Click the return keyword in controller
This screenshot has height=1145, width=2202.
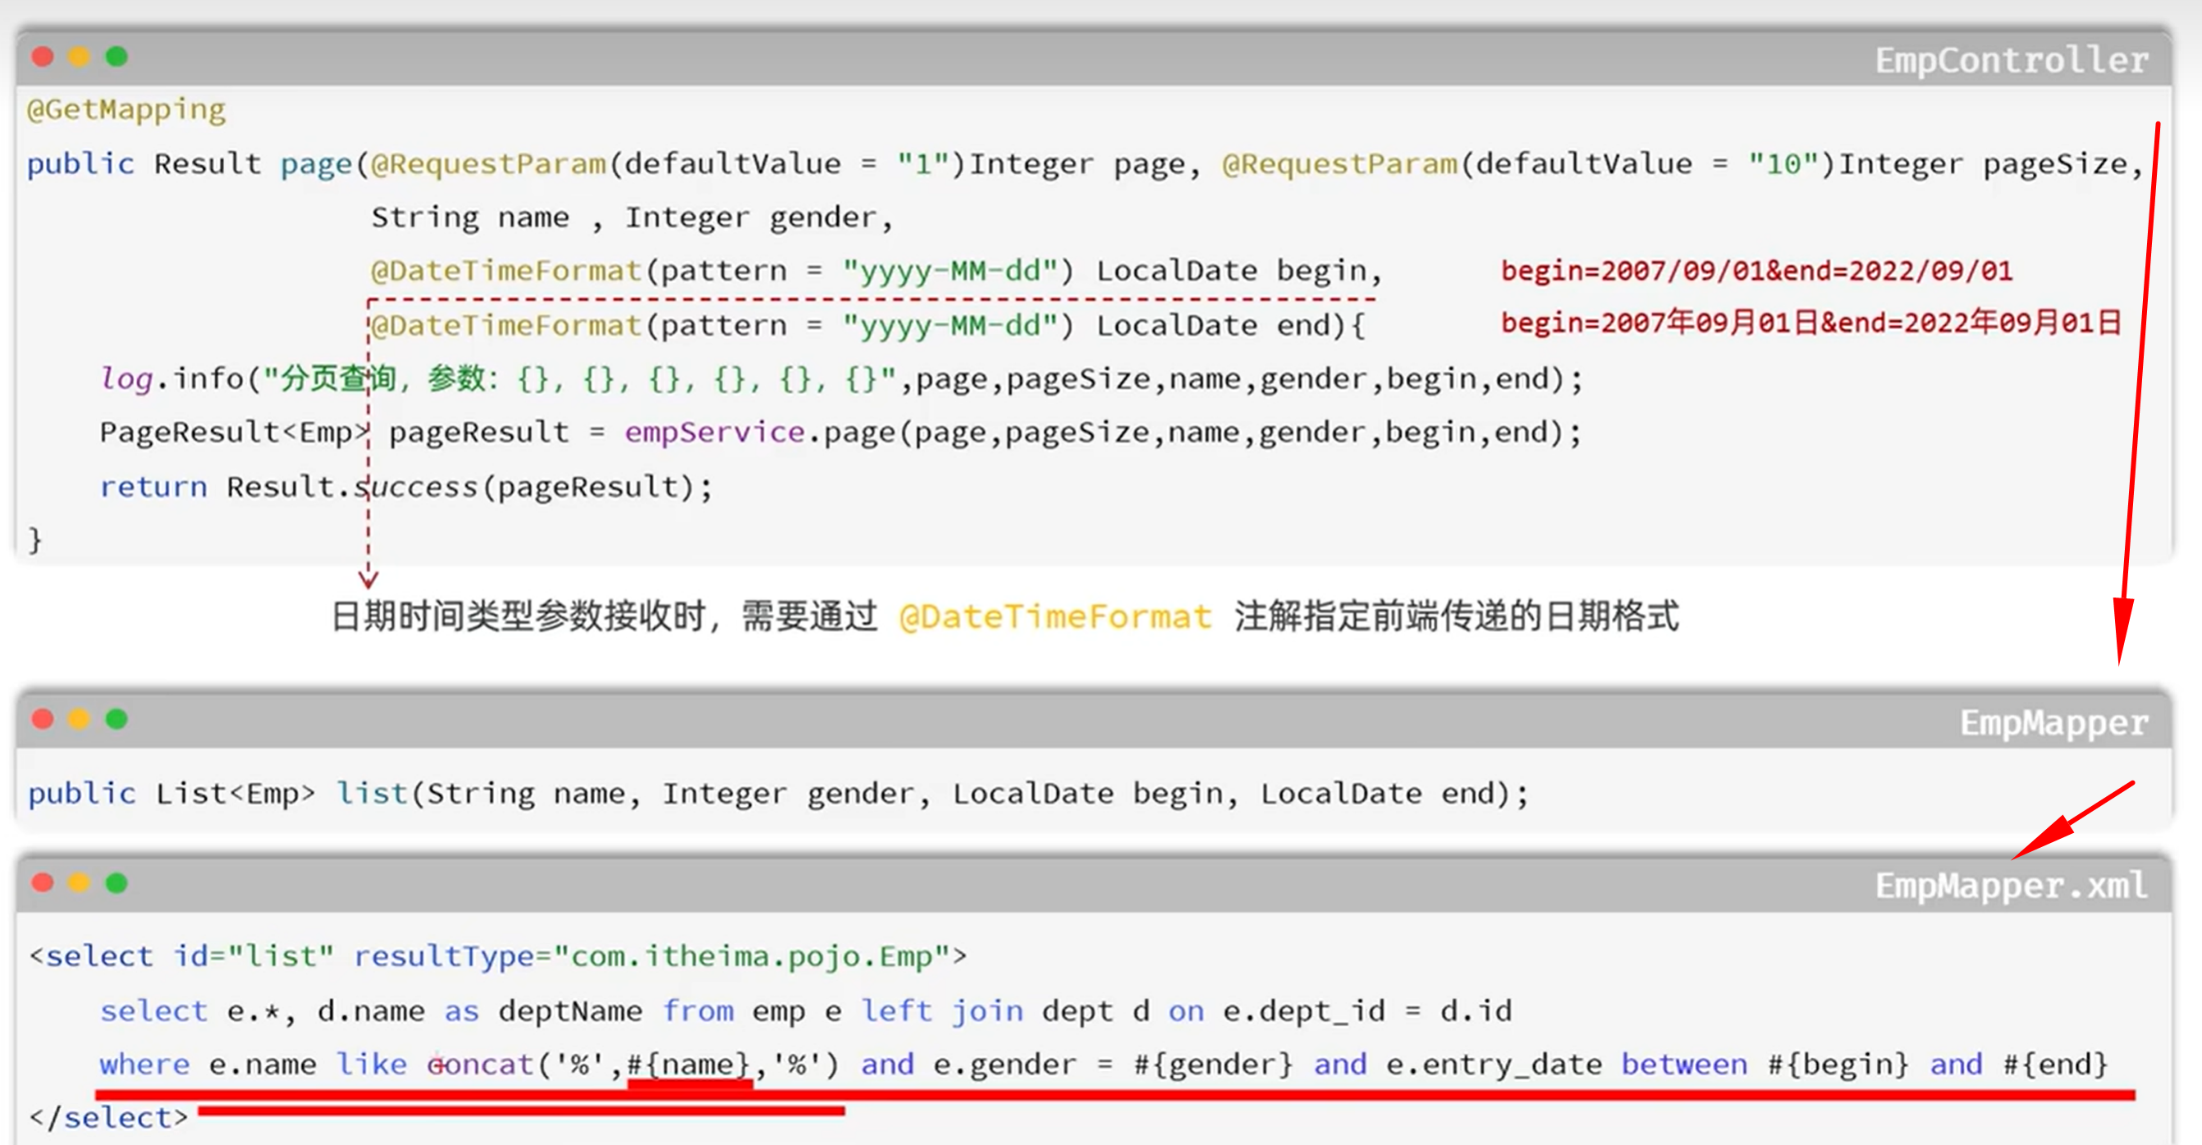(x=153, y=487)
